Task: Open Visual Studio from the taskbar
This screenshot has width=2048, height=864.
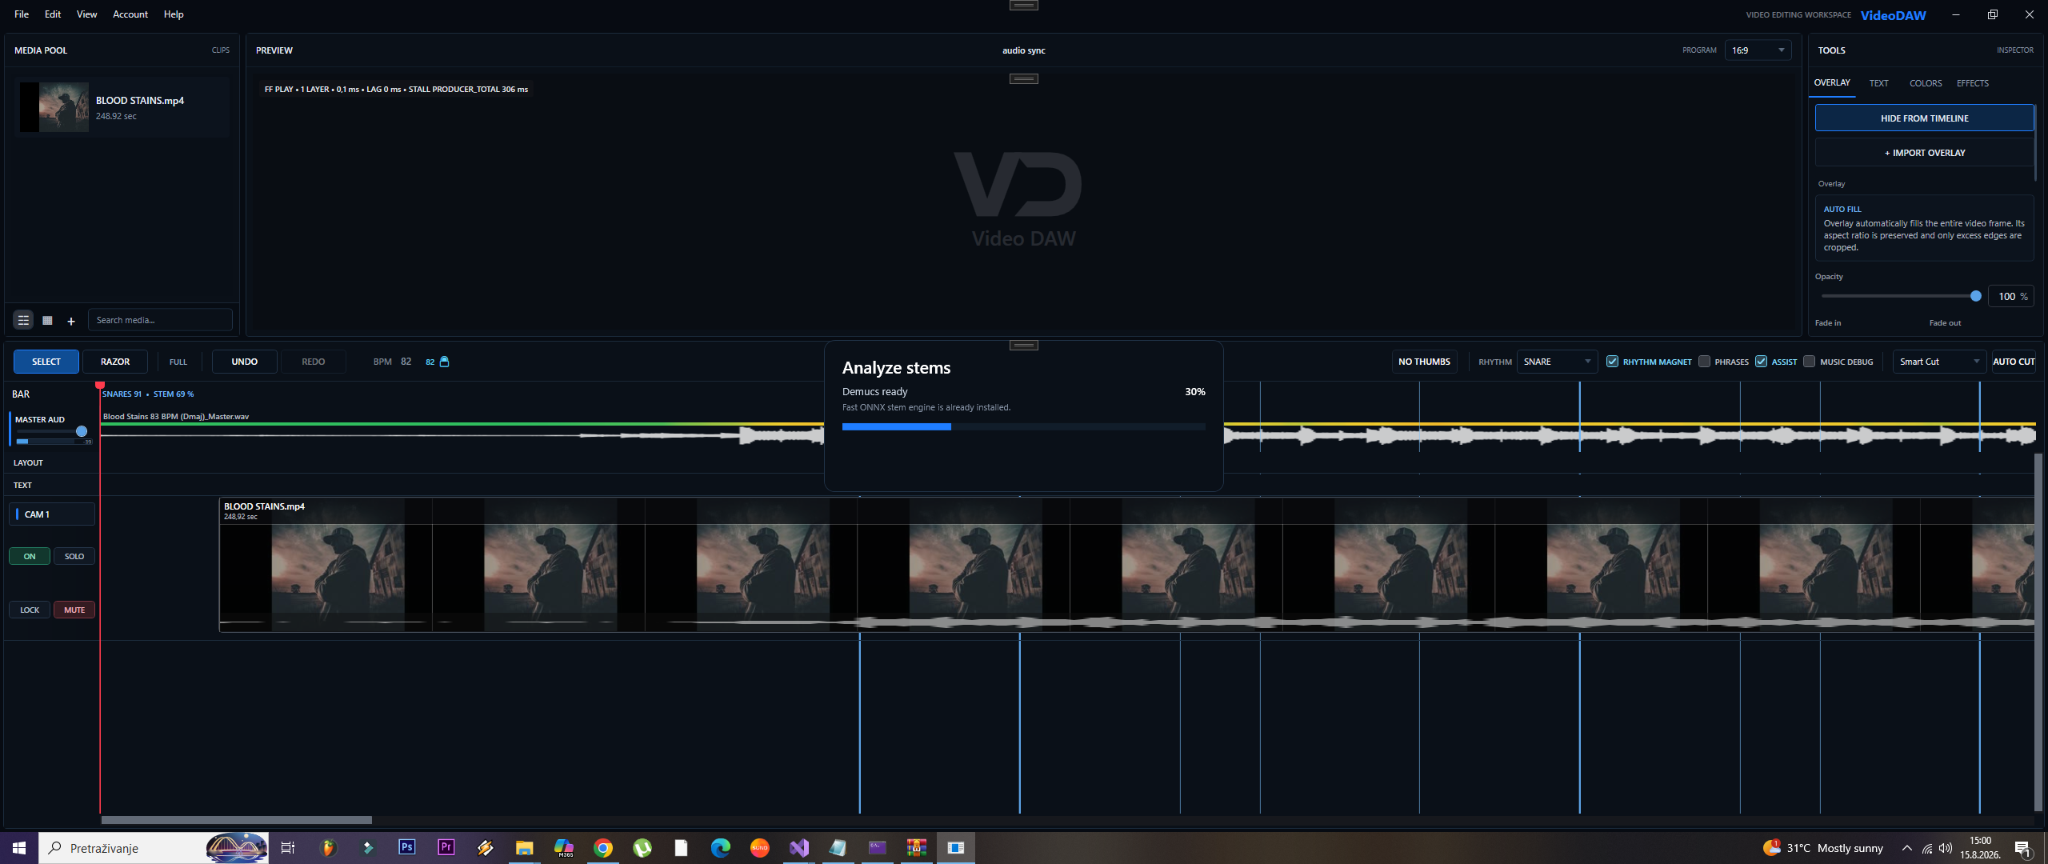Action: coord(799,847)
